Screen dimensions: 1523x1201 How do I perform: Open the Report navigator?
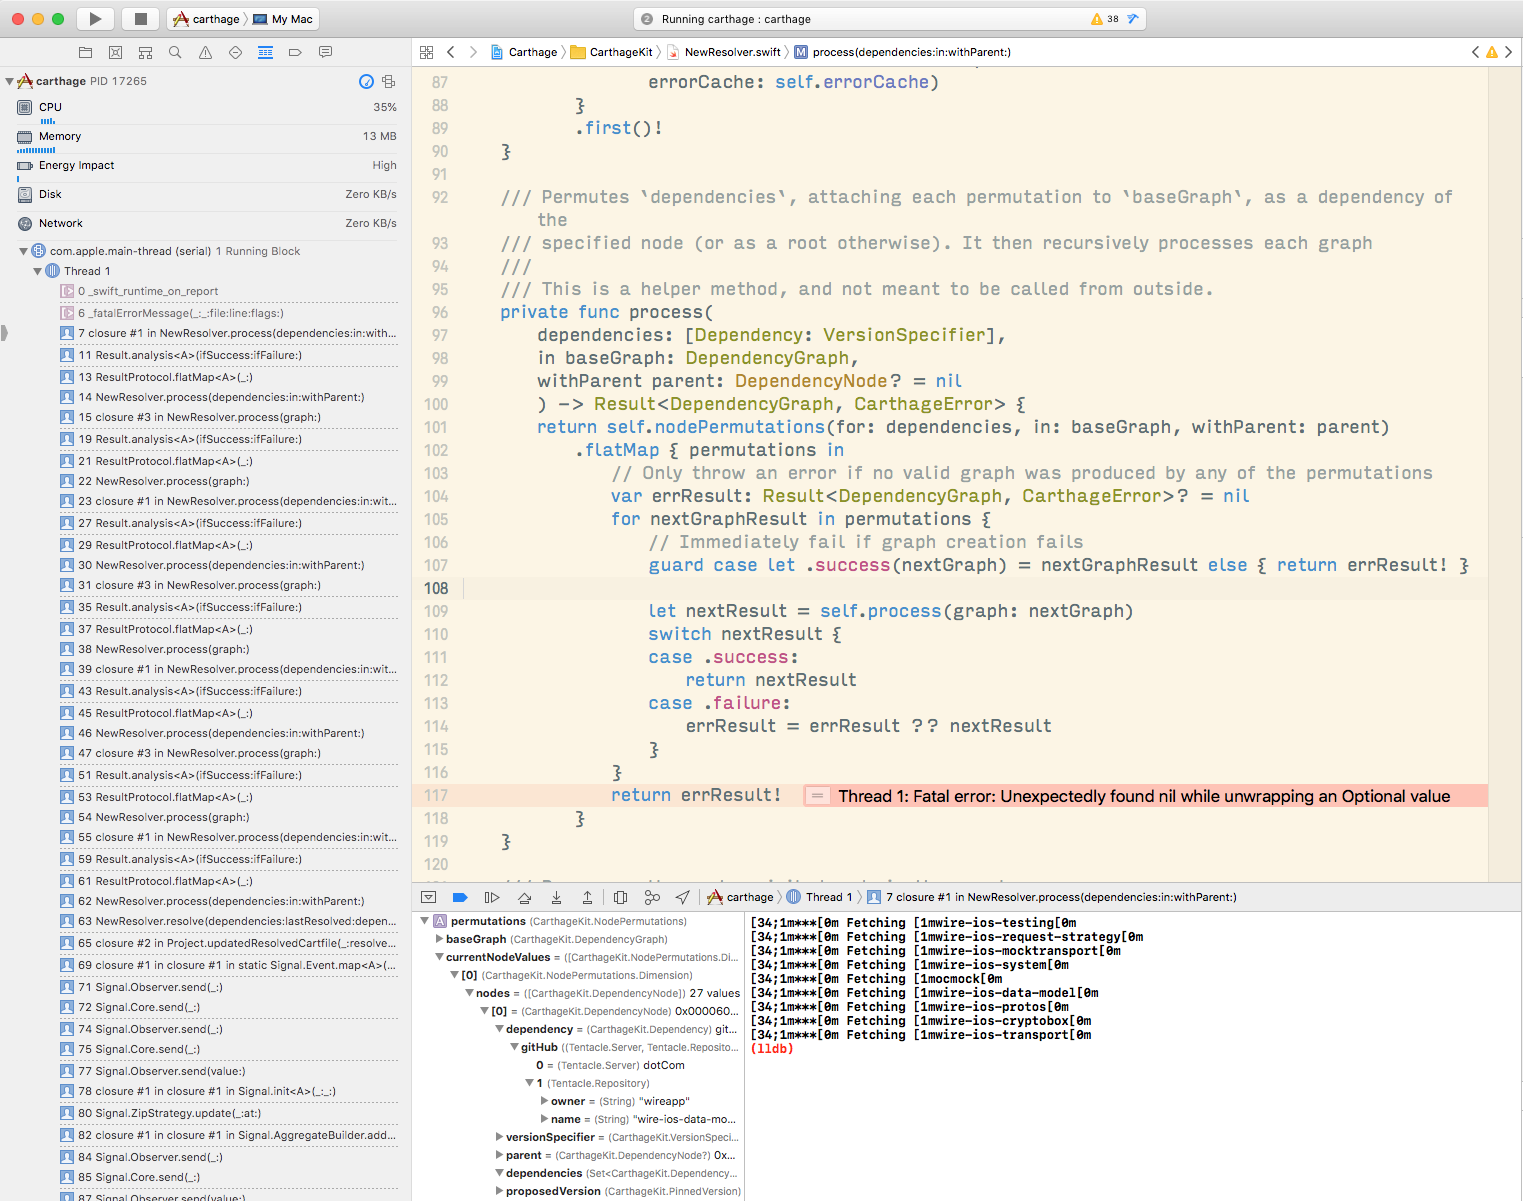[x=325, y=52]
